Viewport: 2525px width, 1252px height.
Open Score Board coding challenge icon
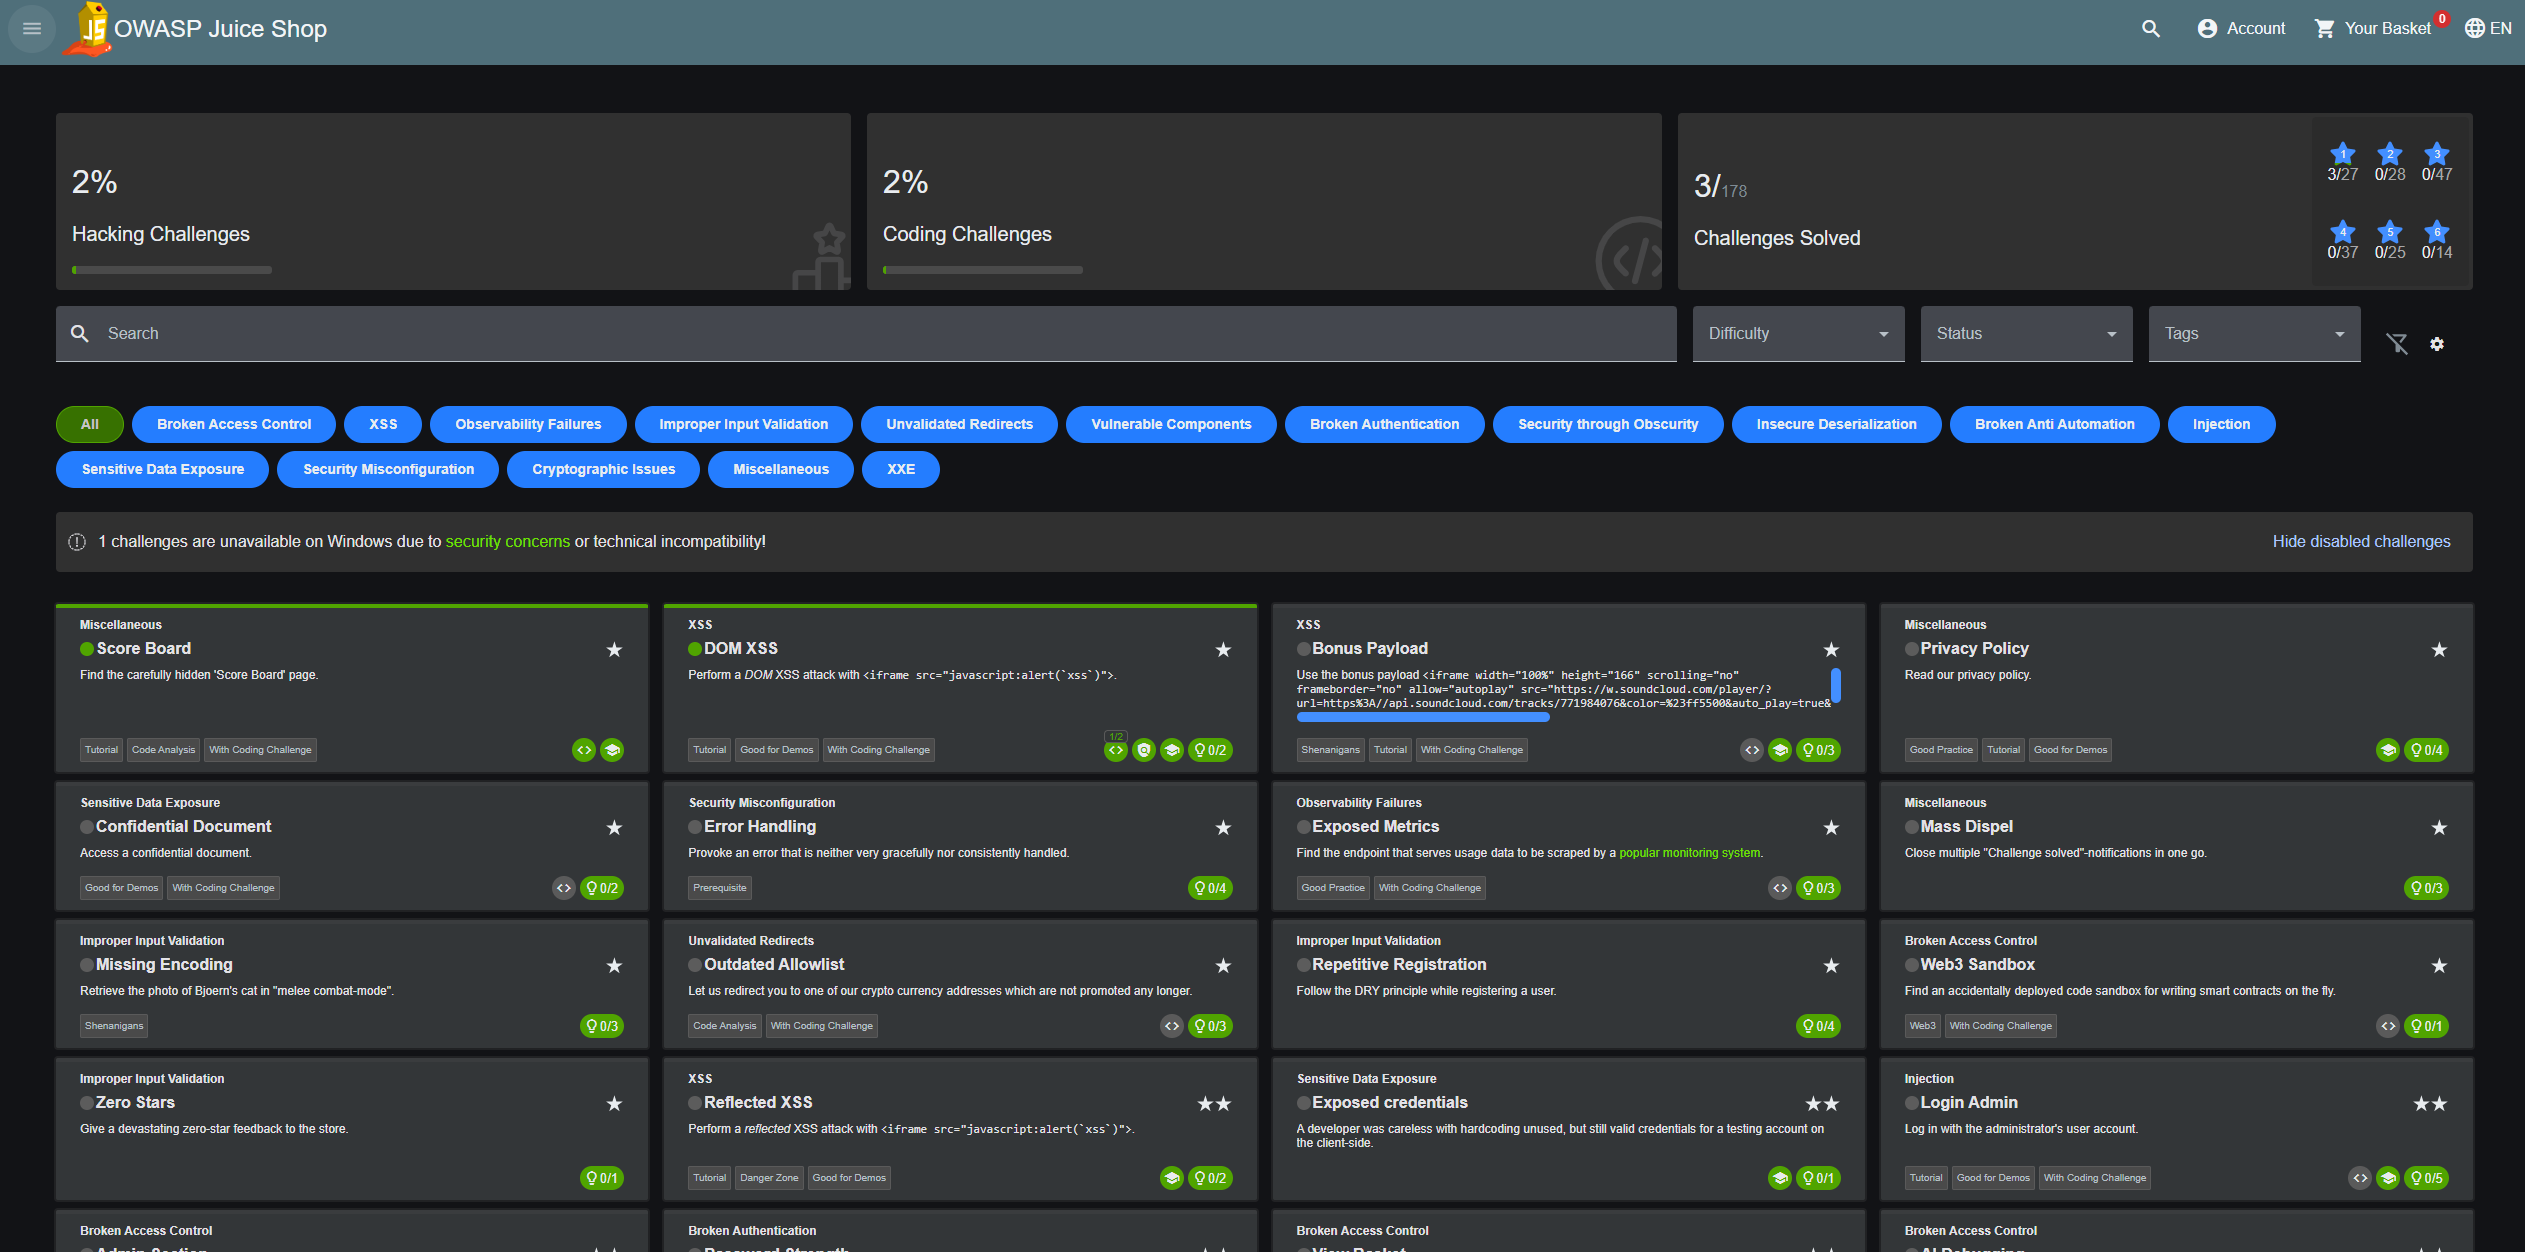coord(584,750)
